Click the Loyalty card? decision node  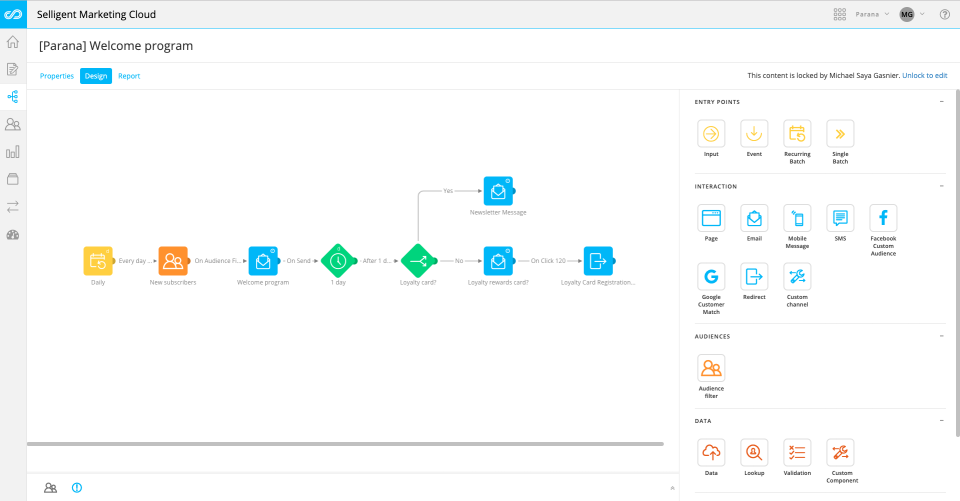tap(418, 261)
